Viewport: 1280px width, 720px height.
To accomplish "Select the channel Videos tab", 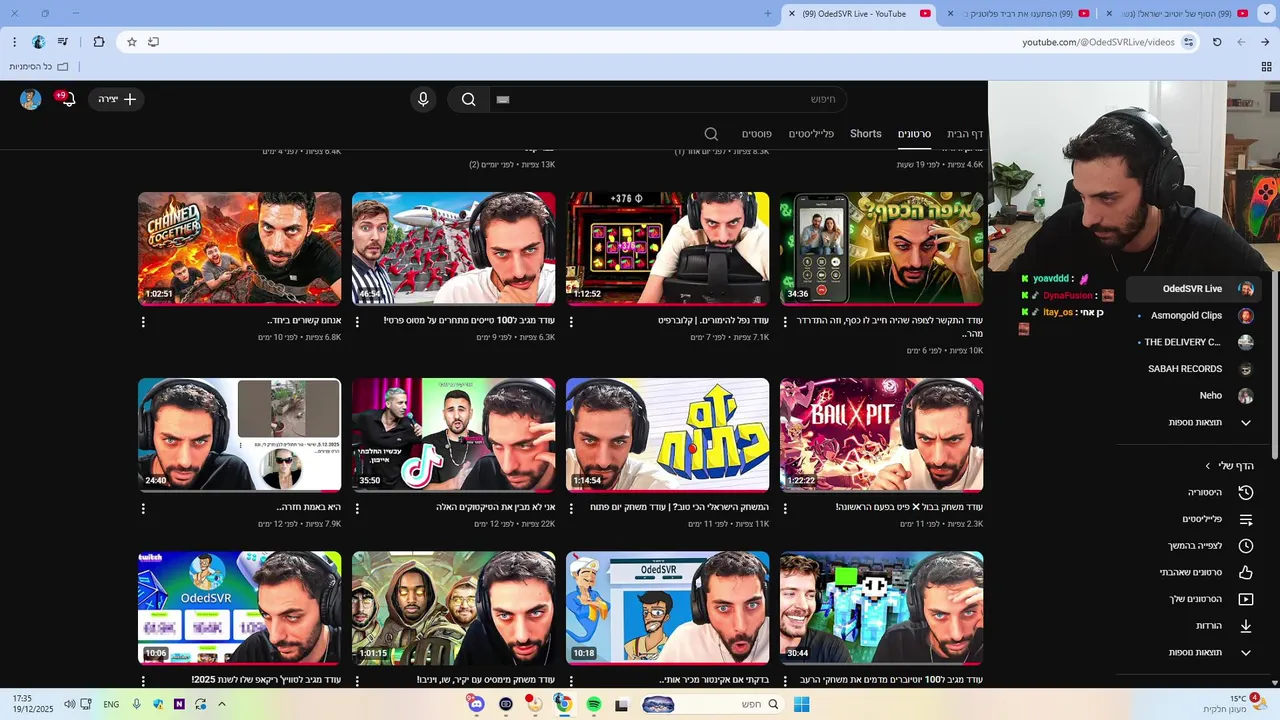I will (914, 134).
